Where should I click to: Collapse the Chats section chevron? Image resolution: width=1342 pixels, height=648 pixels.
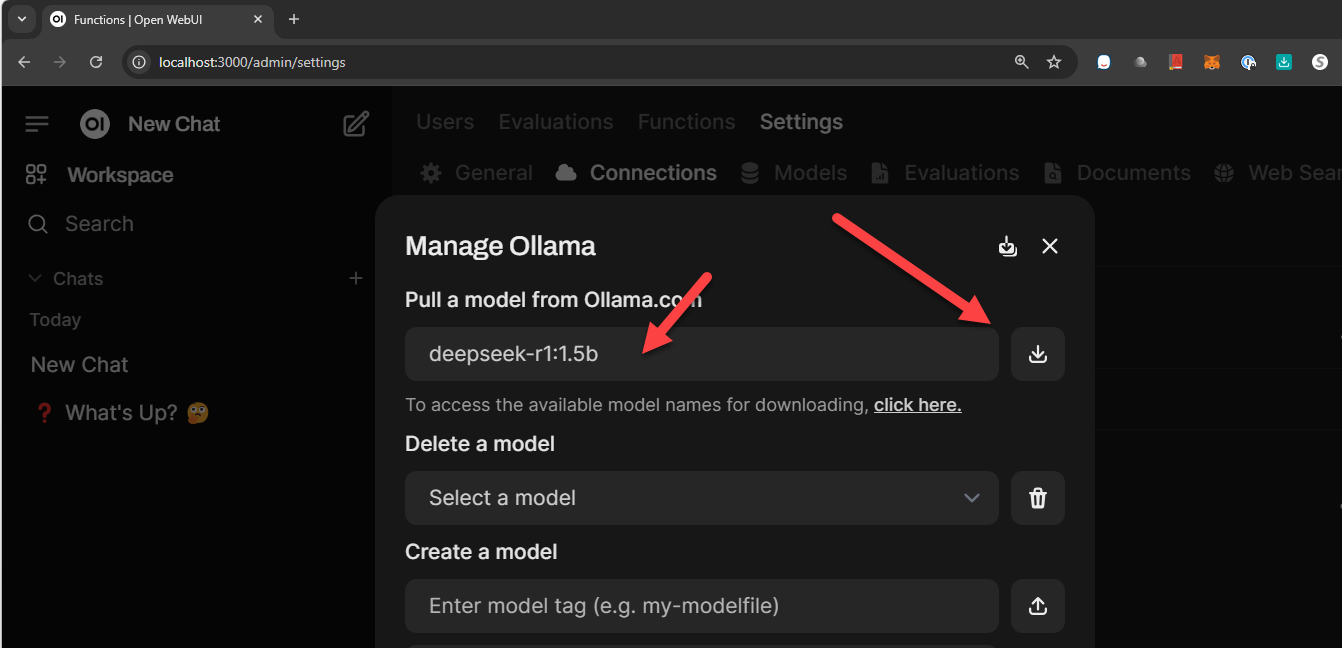[36, 278]
